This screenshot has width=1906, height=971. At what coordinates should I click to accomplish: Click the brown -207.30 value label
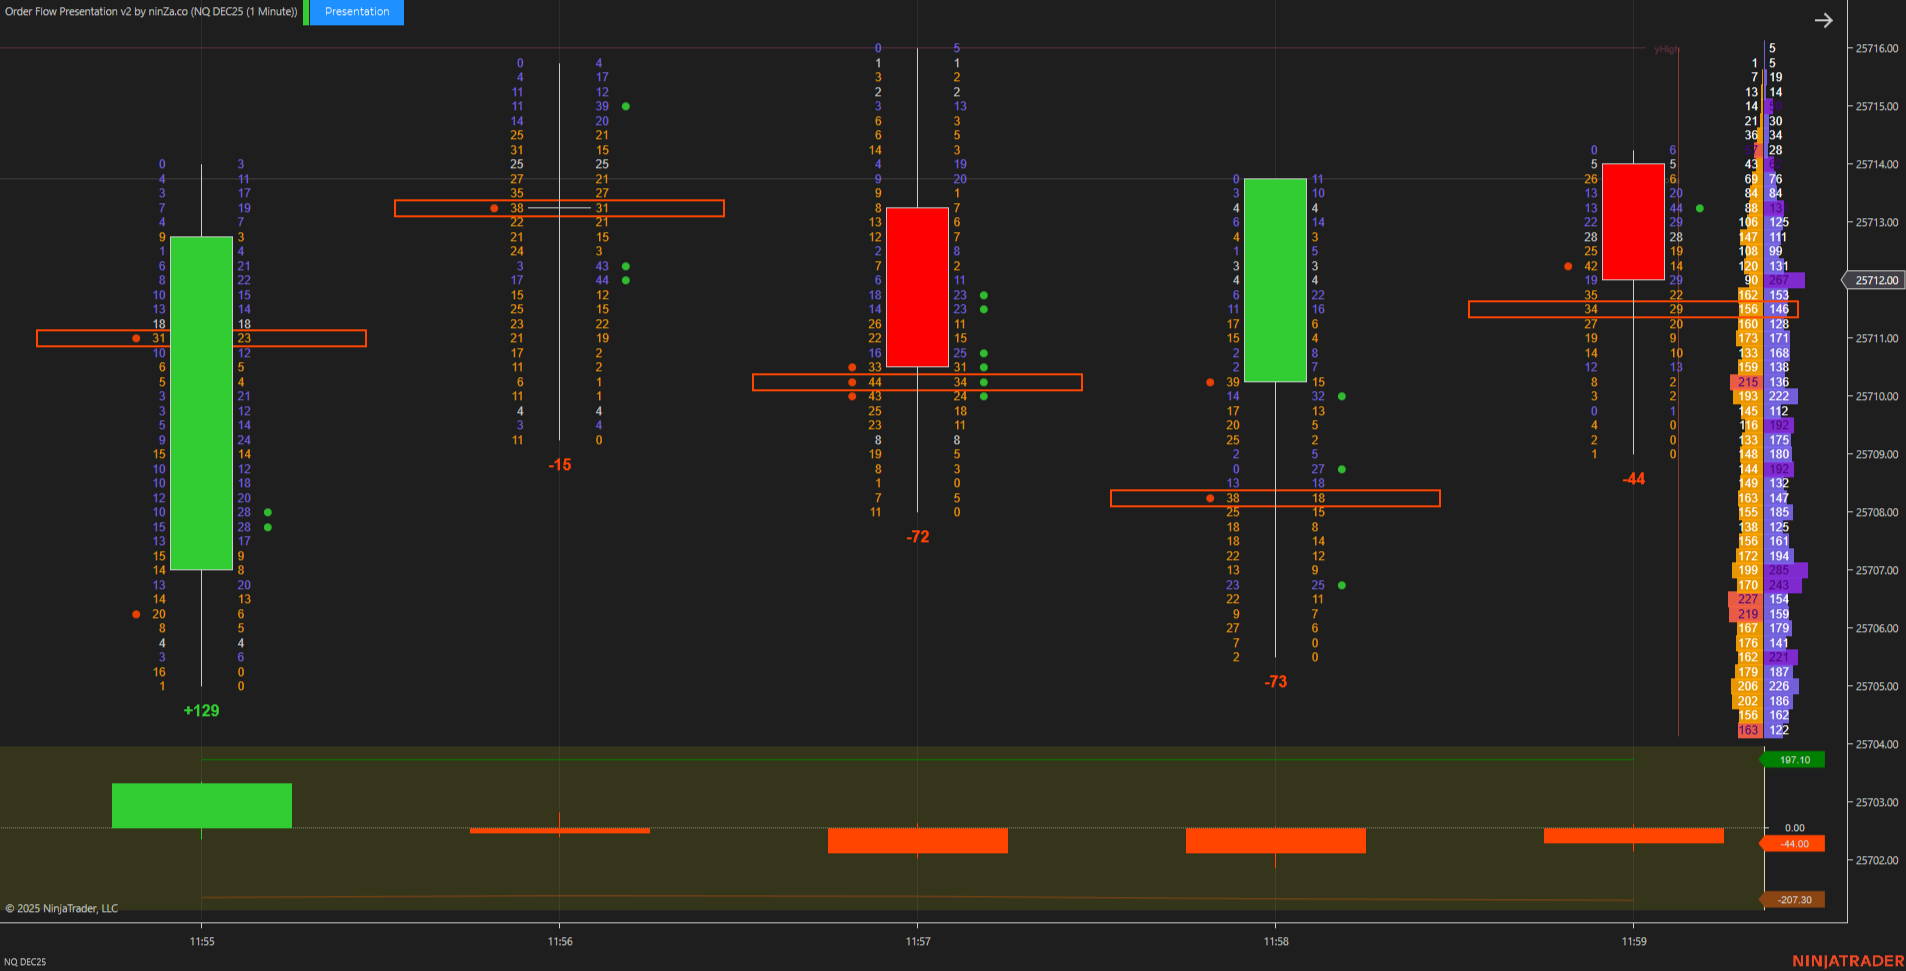click(1794, 900)
